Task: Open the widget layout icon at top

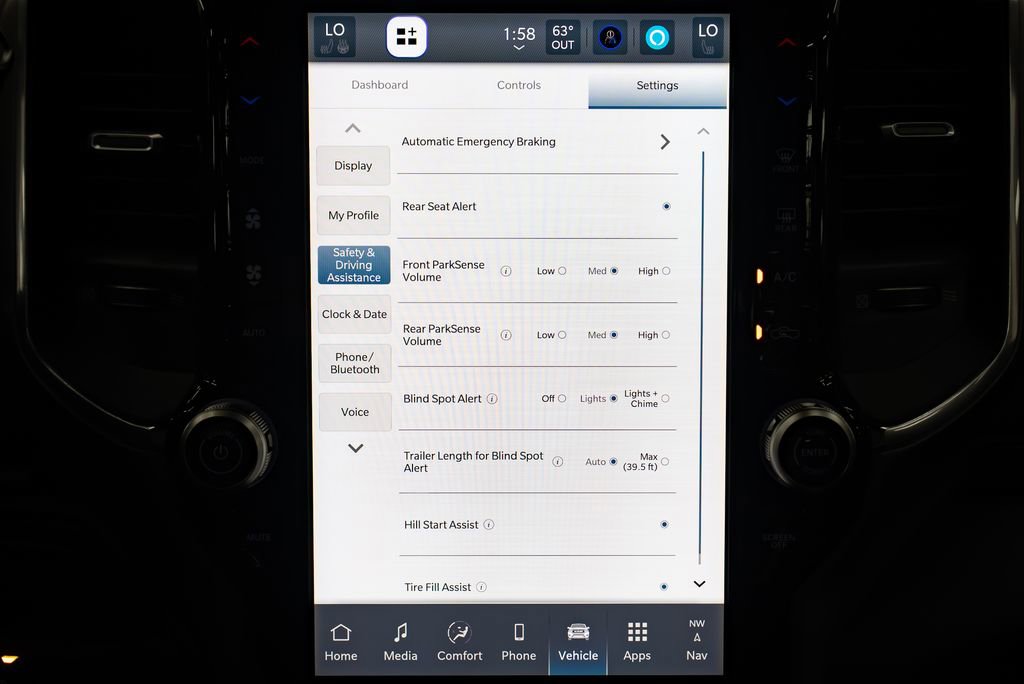Action: (407, 38)
